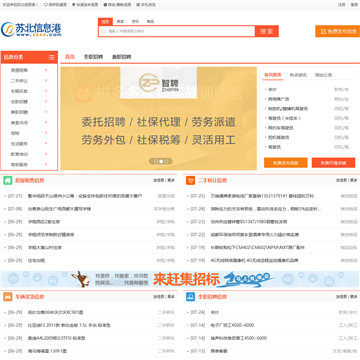Expand the 教育培训 category arrow

pos(46,154)
